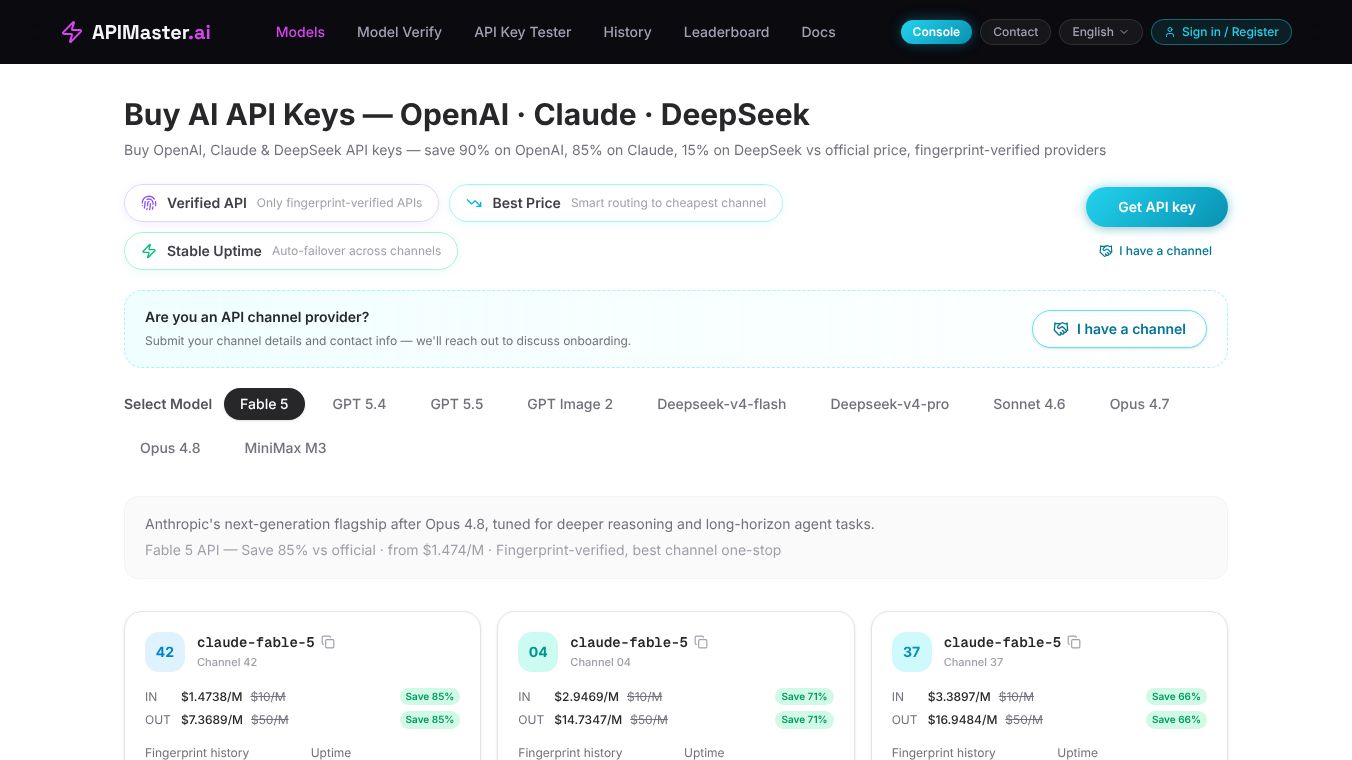This screenshot has height=760, width=1352.
Task: Open the Docs nav item
Action: pyautogui.click(x=818, y=32)
